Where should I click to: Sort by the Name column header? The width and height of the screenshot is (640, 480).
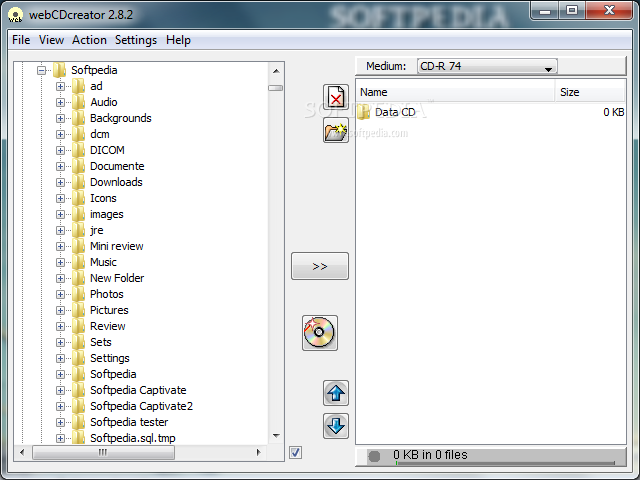455,92
